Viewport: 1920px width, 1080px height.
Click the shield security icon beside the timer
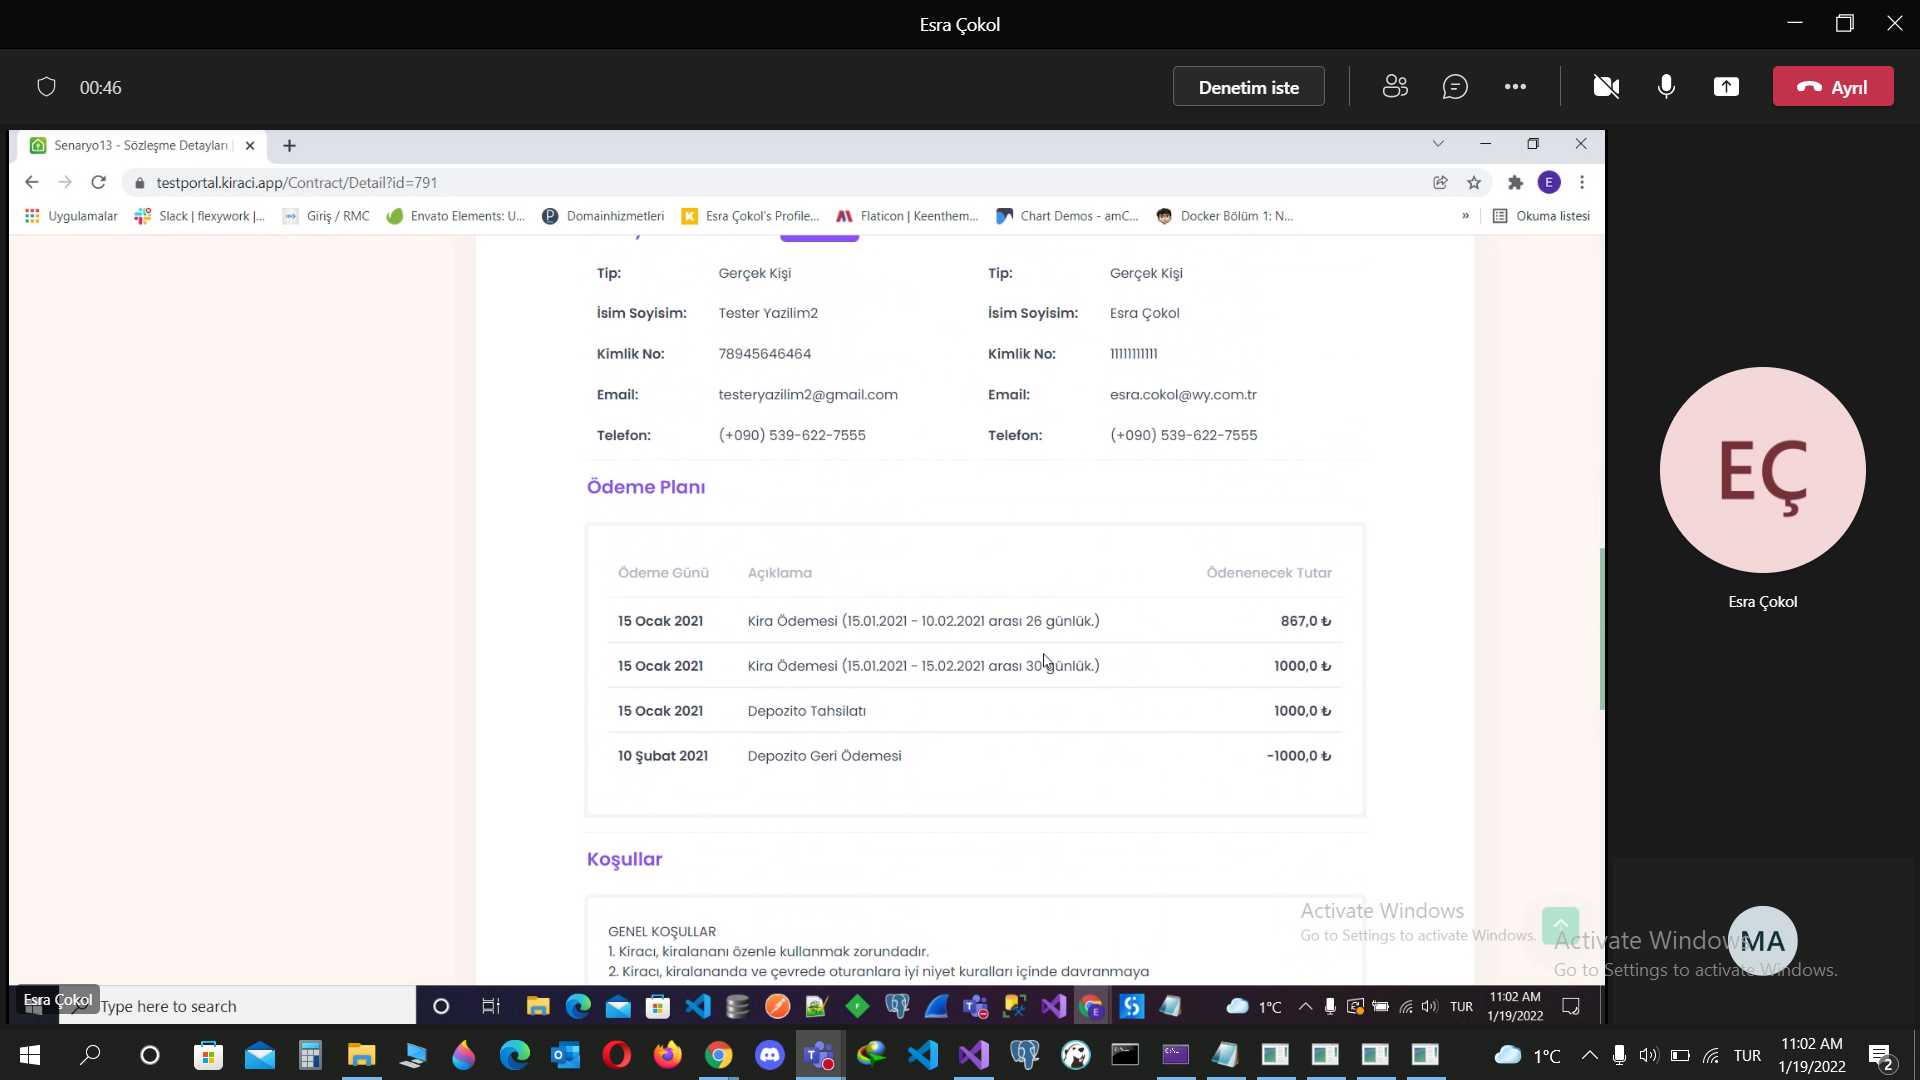pos(46,87)
